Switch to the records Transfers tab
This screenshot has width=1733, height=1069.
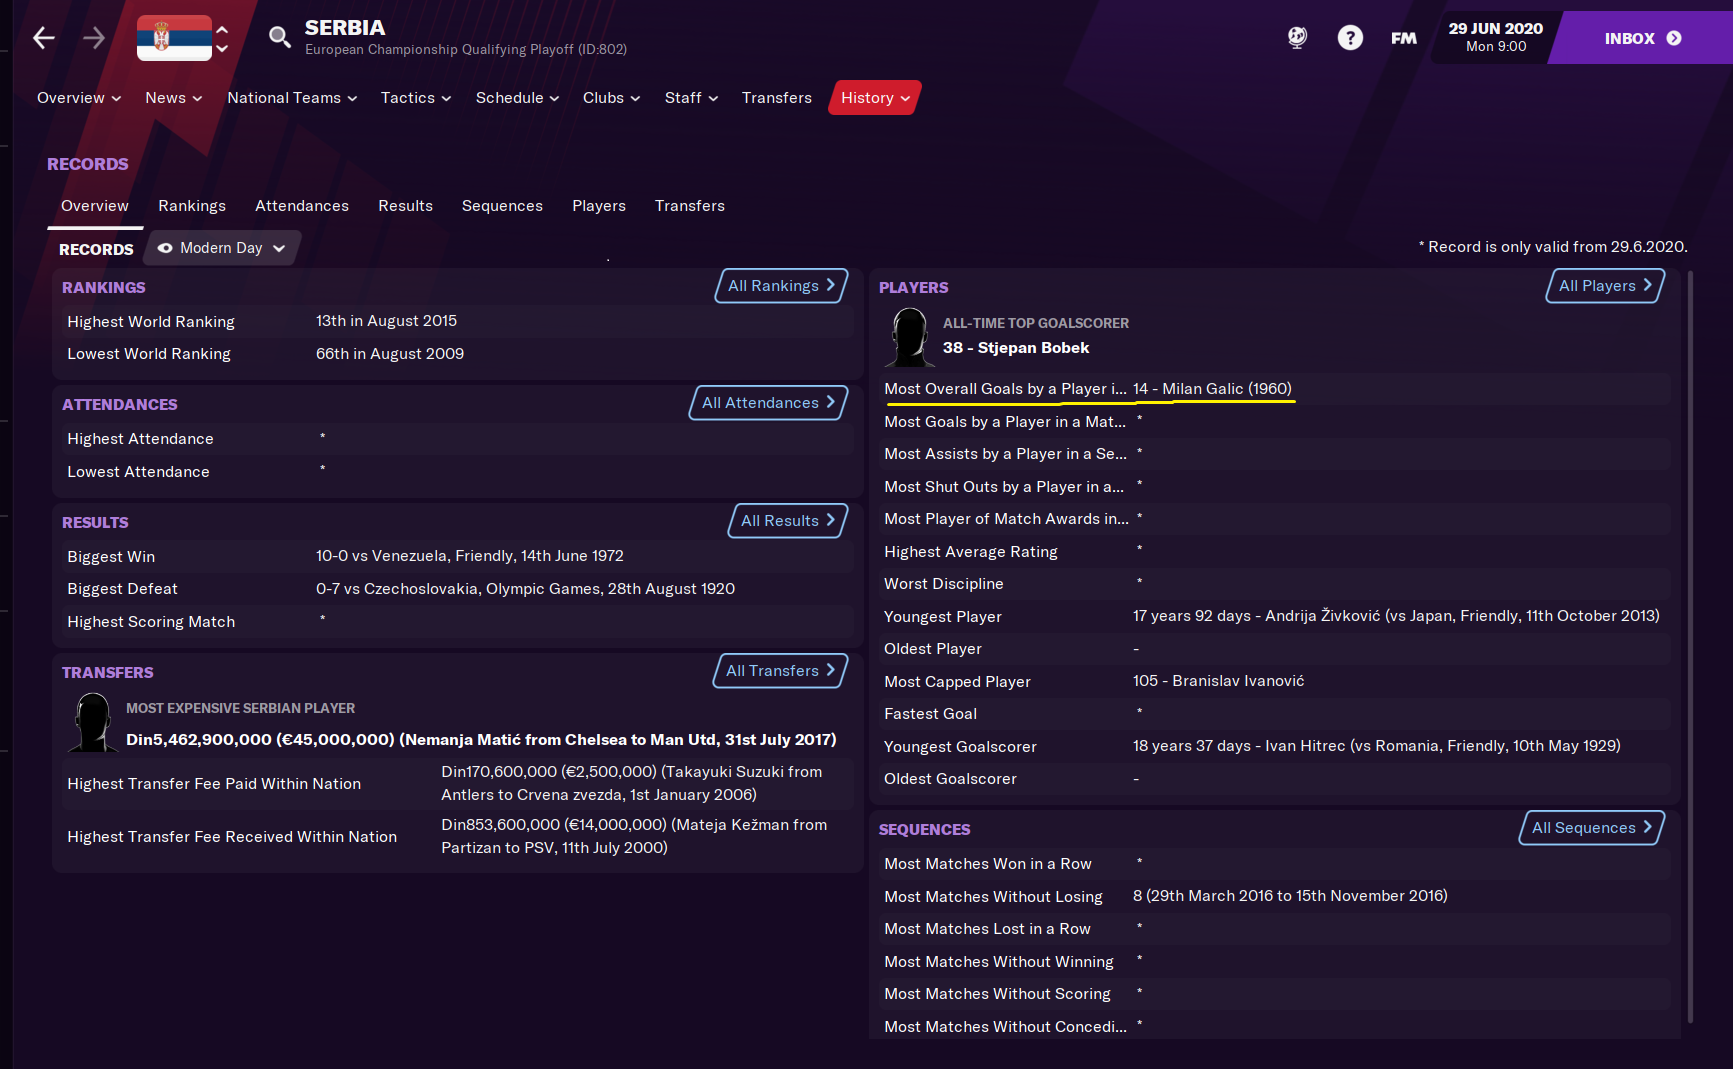coord(690,206)
